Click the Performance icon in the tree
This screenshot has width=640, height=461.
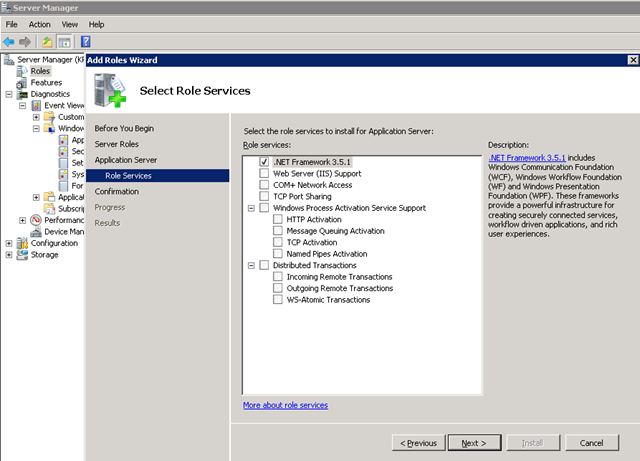pyautogui.click(x=36, y=220)
